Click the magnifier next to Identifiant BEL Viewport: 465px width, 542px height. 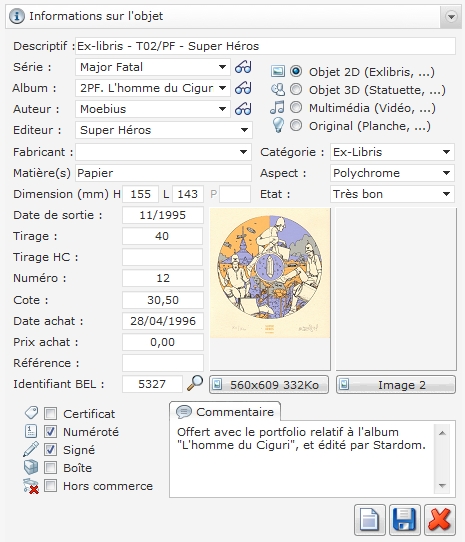(195, 383)
